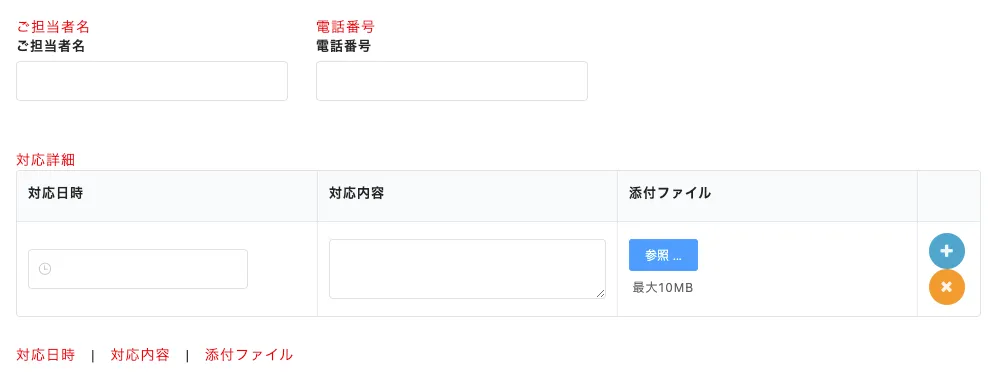Screen dimensions: 999x379
Task: Remove the row with the orange X button
Action: tap(947, 287)
